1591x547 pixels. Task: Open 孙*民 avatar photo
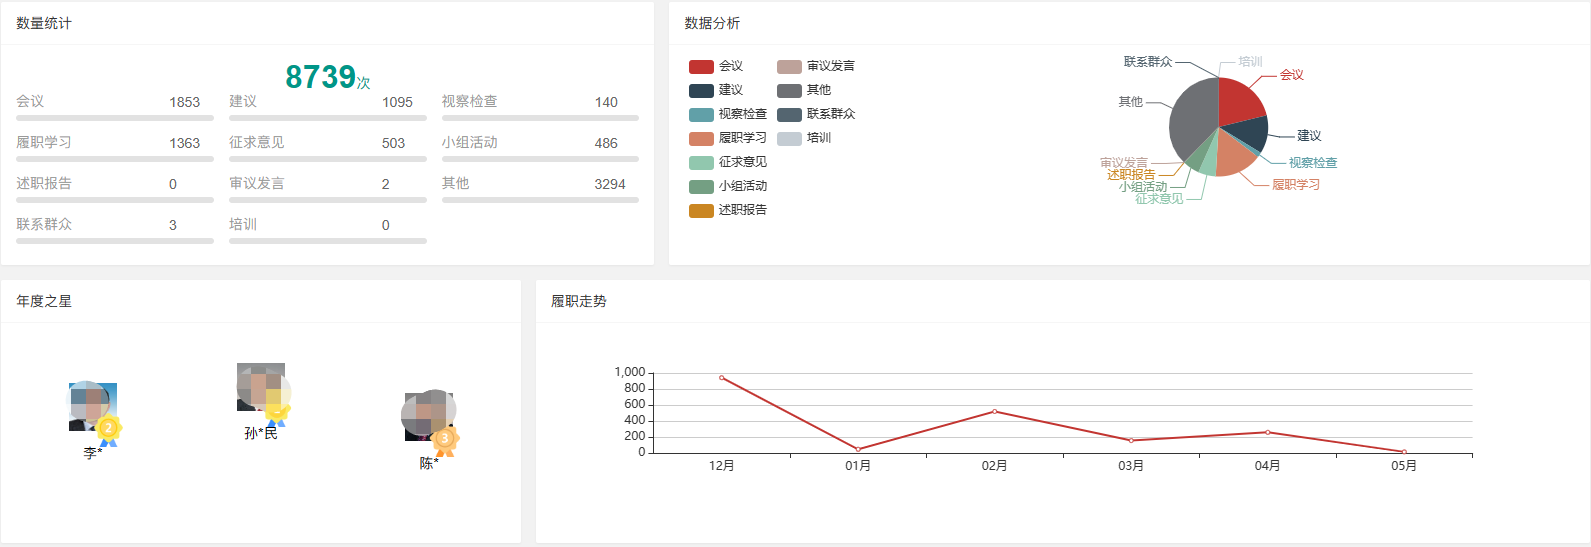tap(261, 387)
